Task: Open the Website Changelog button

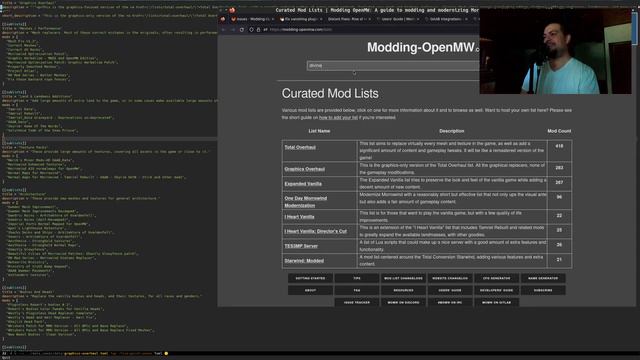Action: (450, 278)
